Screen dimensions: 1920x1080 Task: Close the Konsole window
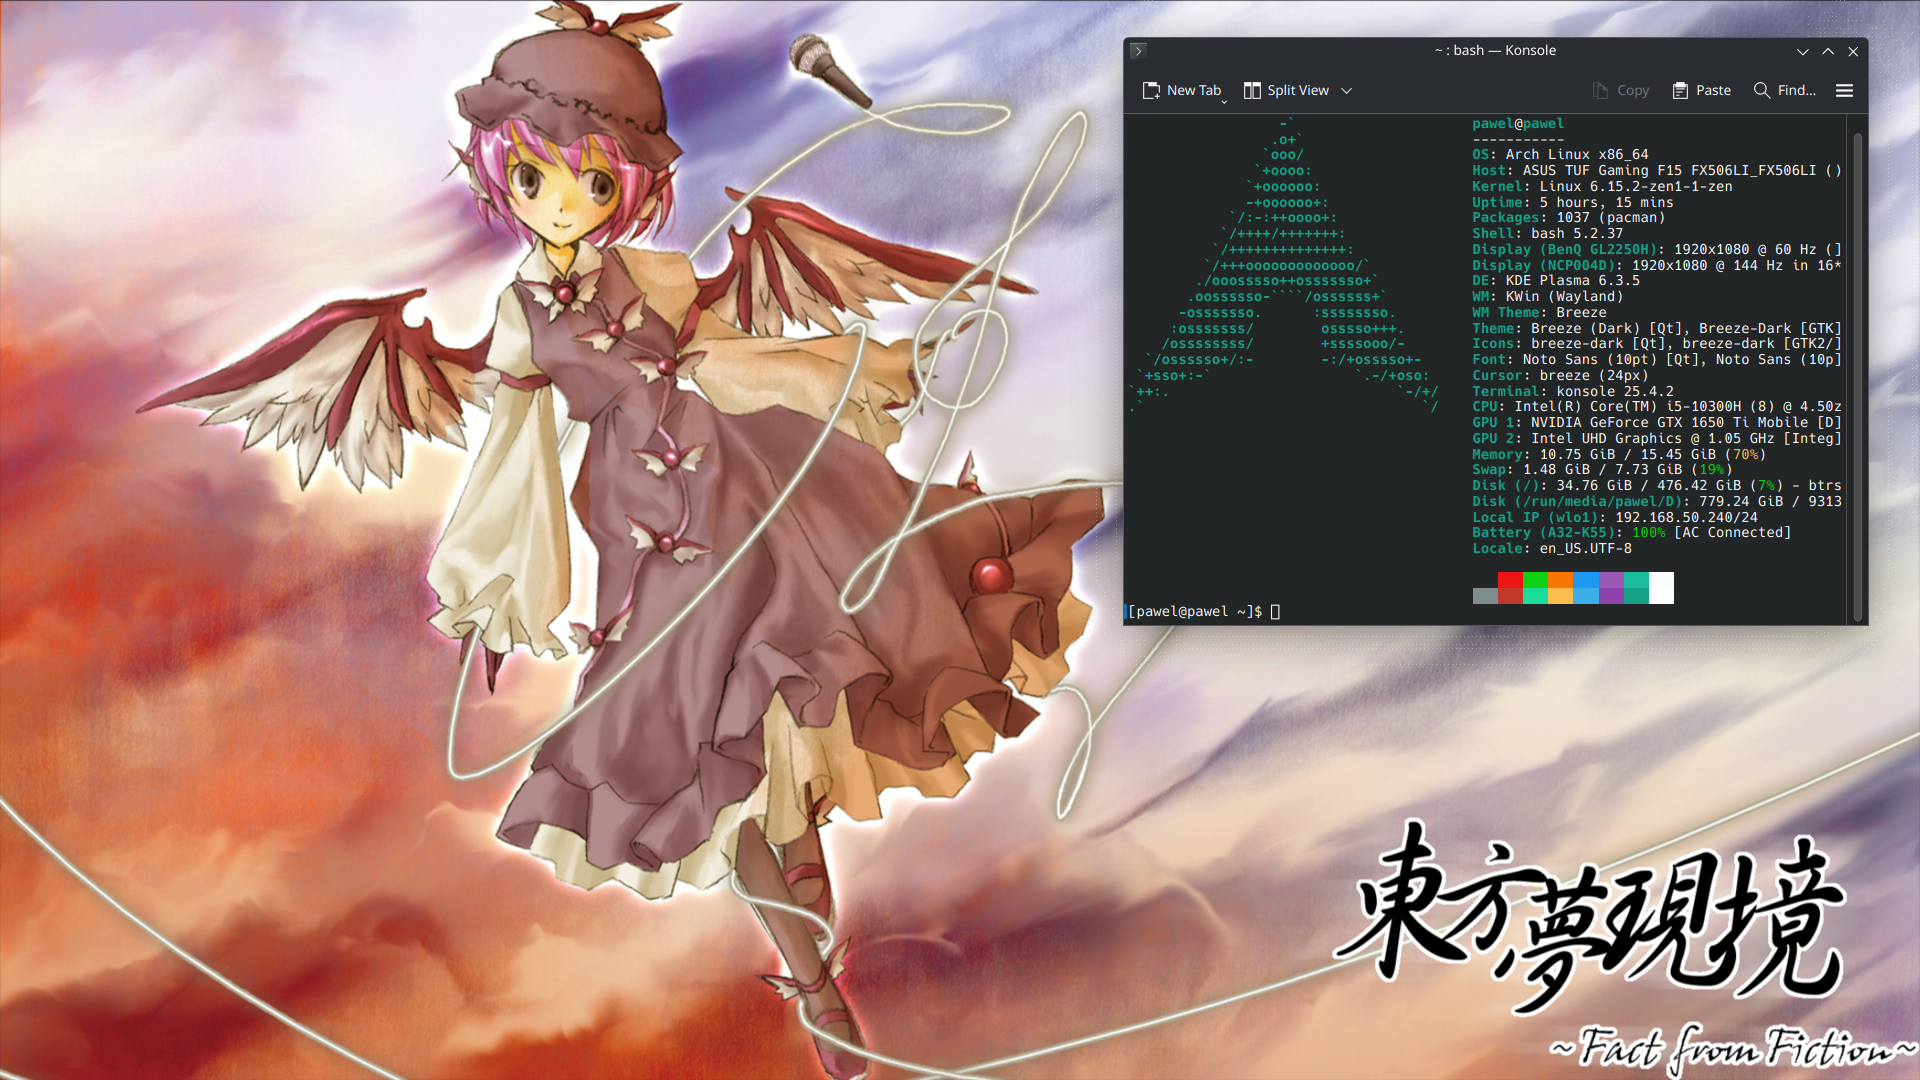click(x=1853, y=51)
